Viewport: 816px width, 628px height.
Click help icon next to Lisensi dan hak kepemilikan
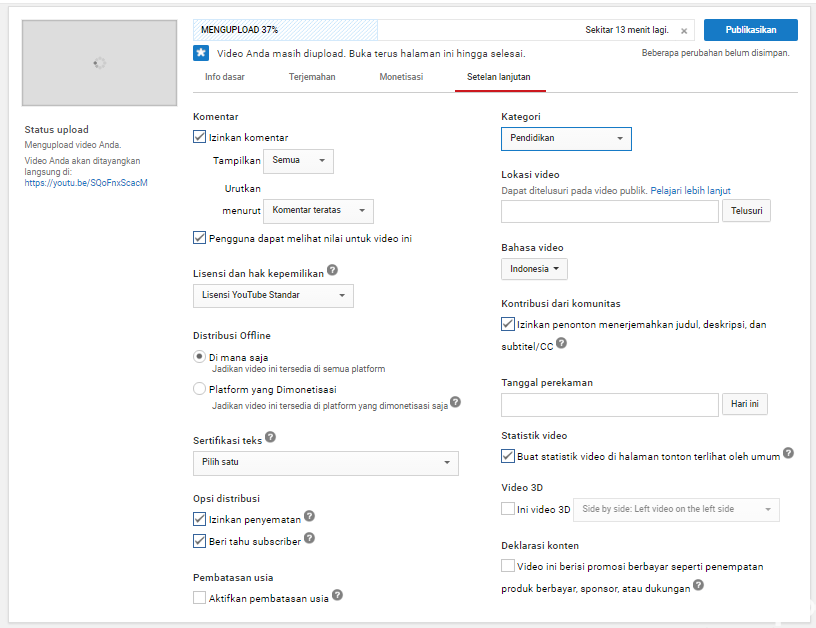click(332, 270)
